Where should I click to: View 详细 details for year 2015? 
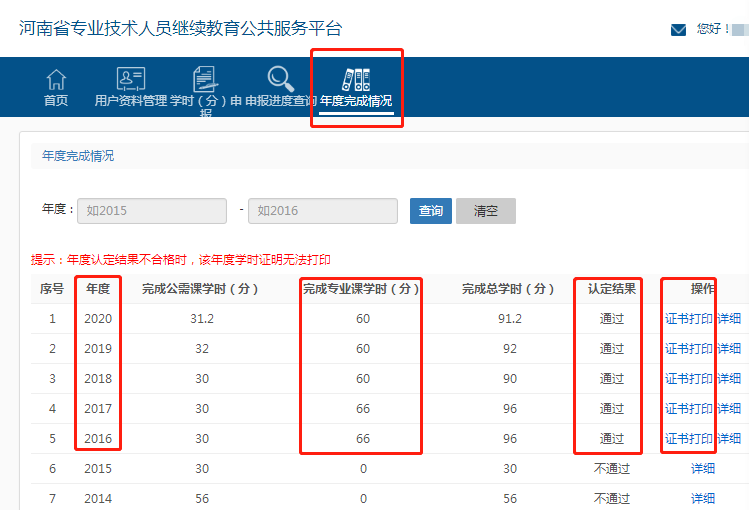(702, 469)
